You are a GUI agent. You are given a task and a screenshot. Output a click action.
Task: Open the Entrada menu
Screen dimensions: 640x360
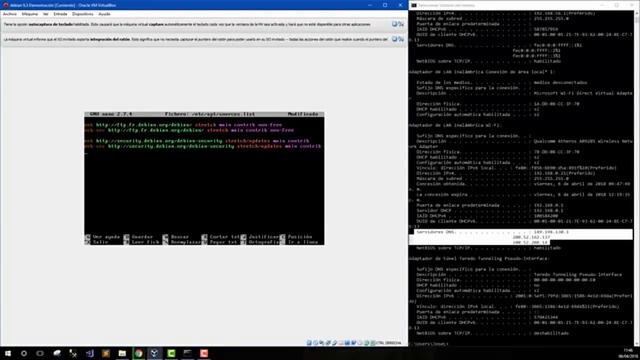pyautogui.click(x=60, y=14)
